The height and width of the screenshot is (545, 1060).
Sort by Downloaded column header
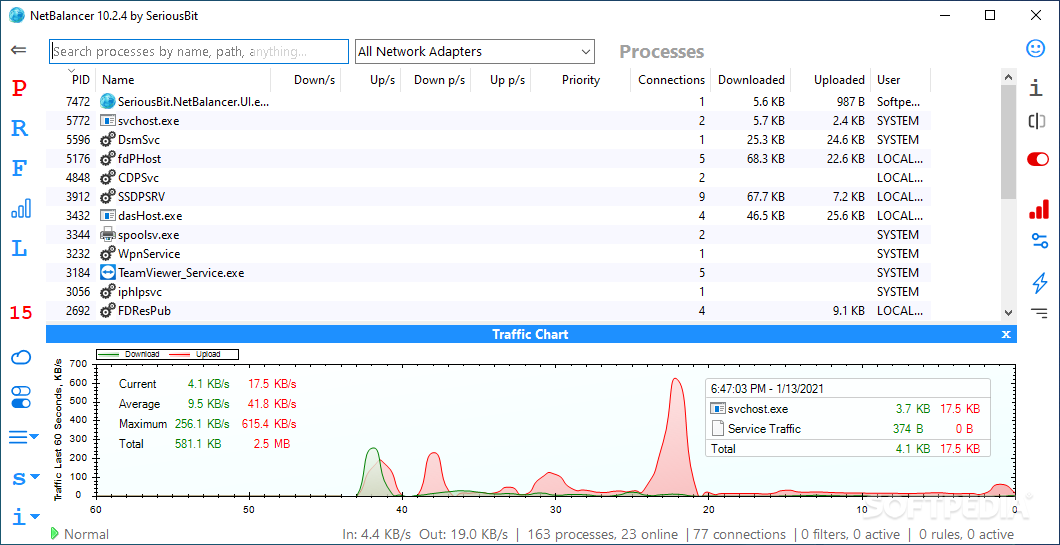click(751, 80)
